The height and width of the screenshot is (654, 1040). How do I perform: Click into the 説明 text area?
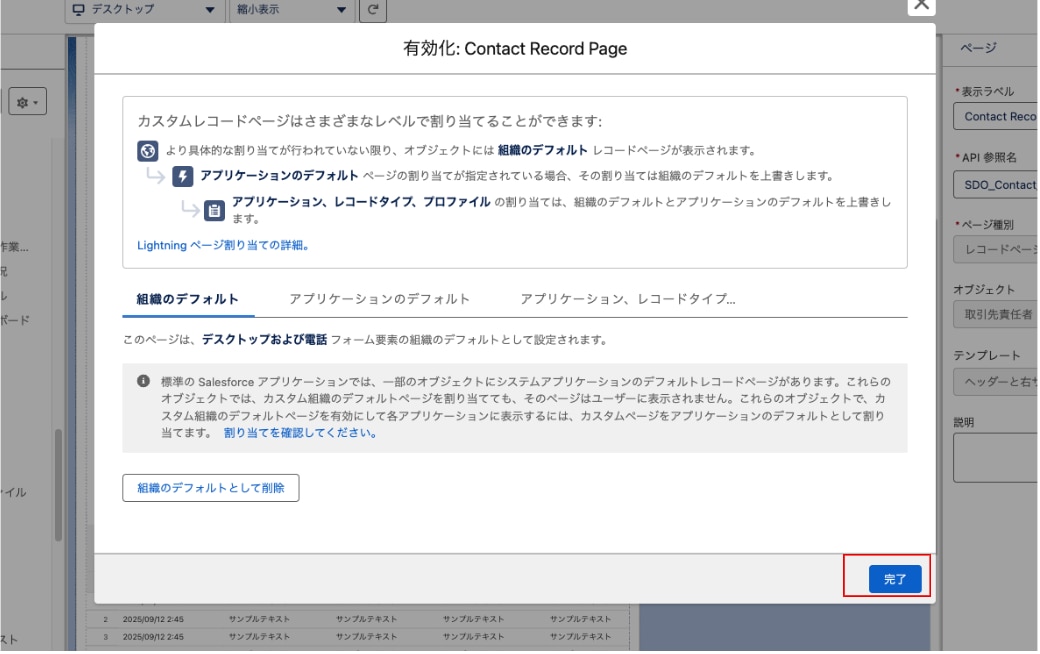pyautogui.click(x=995, y=457)
